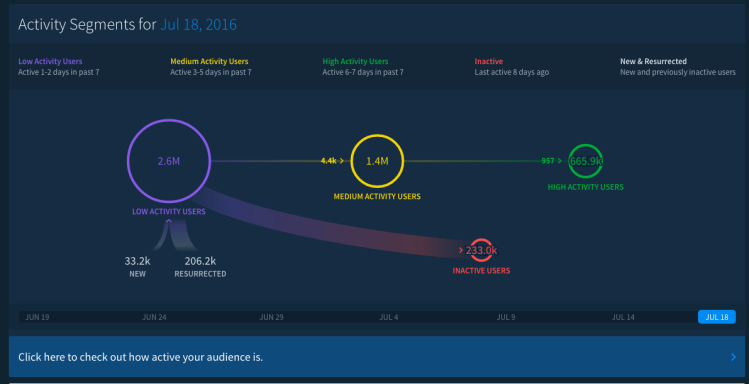Screen dimensions: 749x384
Task: Click the green High Activity Users 665.9k circle
Action: point(585,161)
